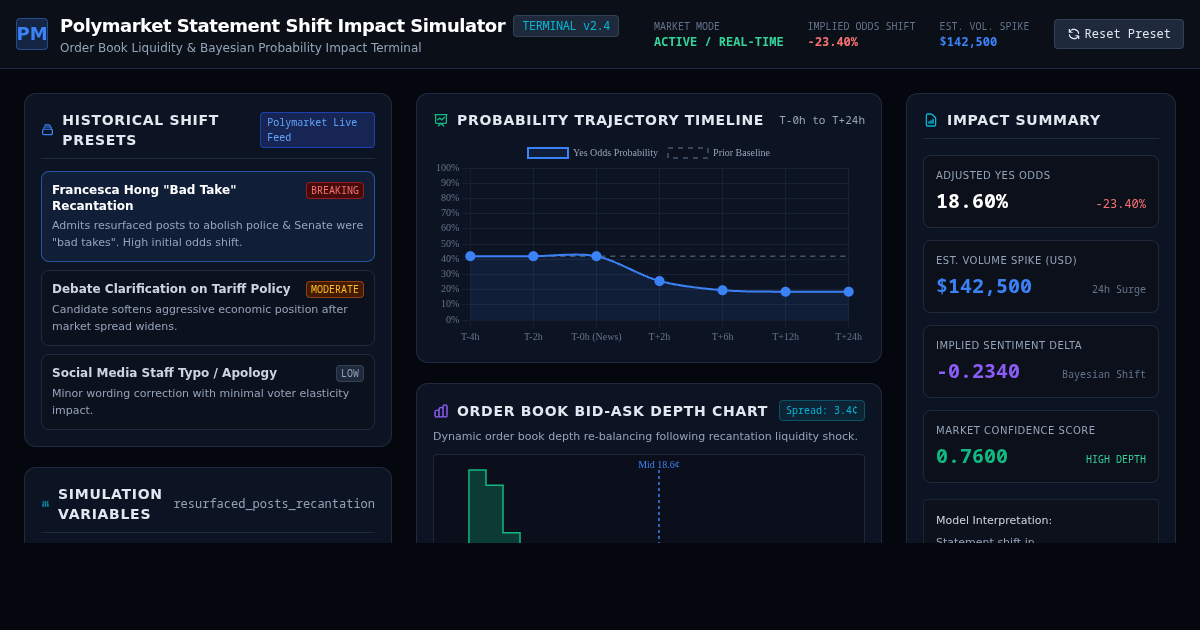Click the ACTIVE / REAL-TIME market mode status
This screenshot has width=1200, height=630.
tap(719, 42)
